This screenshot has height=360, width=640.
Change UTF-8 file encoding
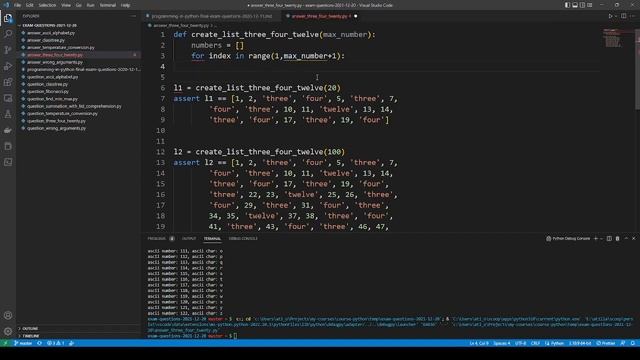point(520,343)
